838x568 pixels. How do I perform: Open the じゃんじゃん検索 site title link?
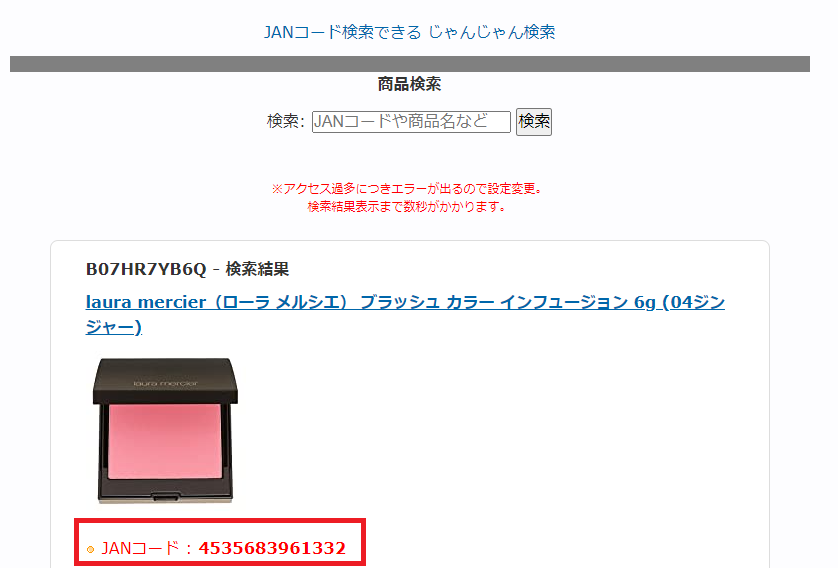(409, 32)
